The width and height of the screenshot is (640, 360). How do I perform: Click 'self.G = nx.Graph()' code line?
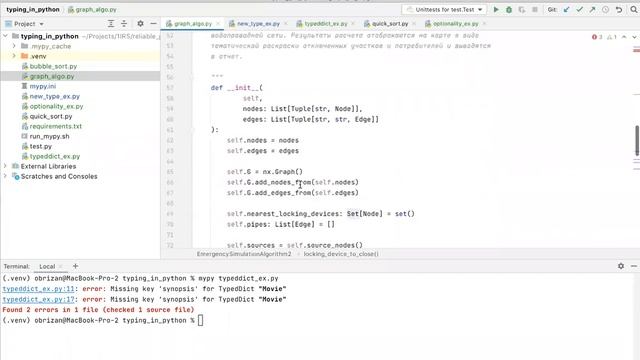click(x=265, y=172)
